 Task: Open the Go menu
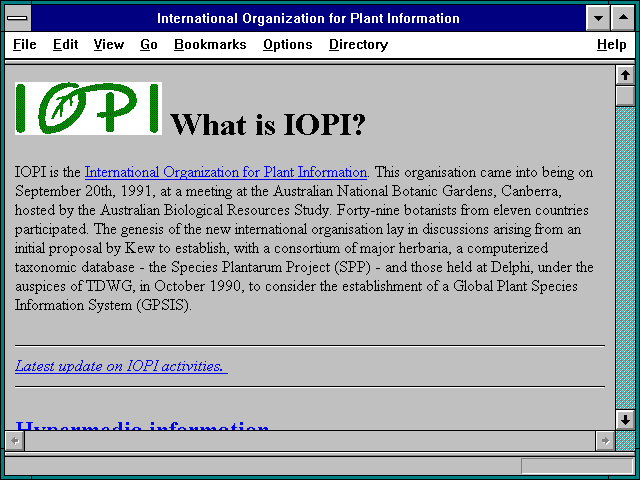(149, 44)
